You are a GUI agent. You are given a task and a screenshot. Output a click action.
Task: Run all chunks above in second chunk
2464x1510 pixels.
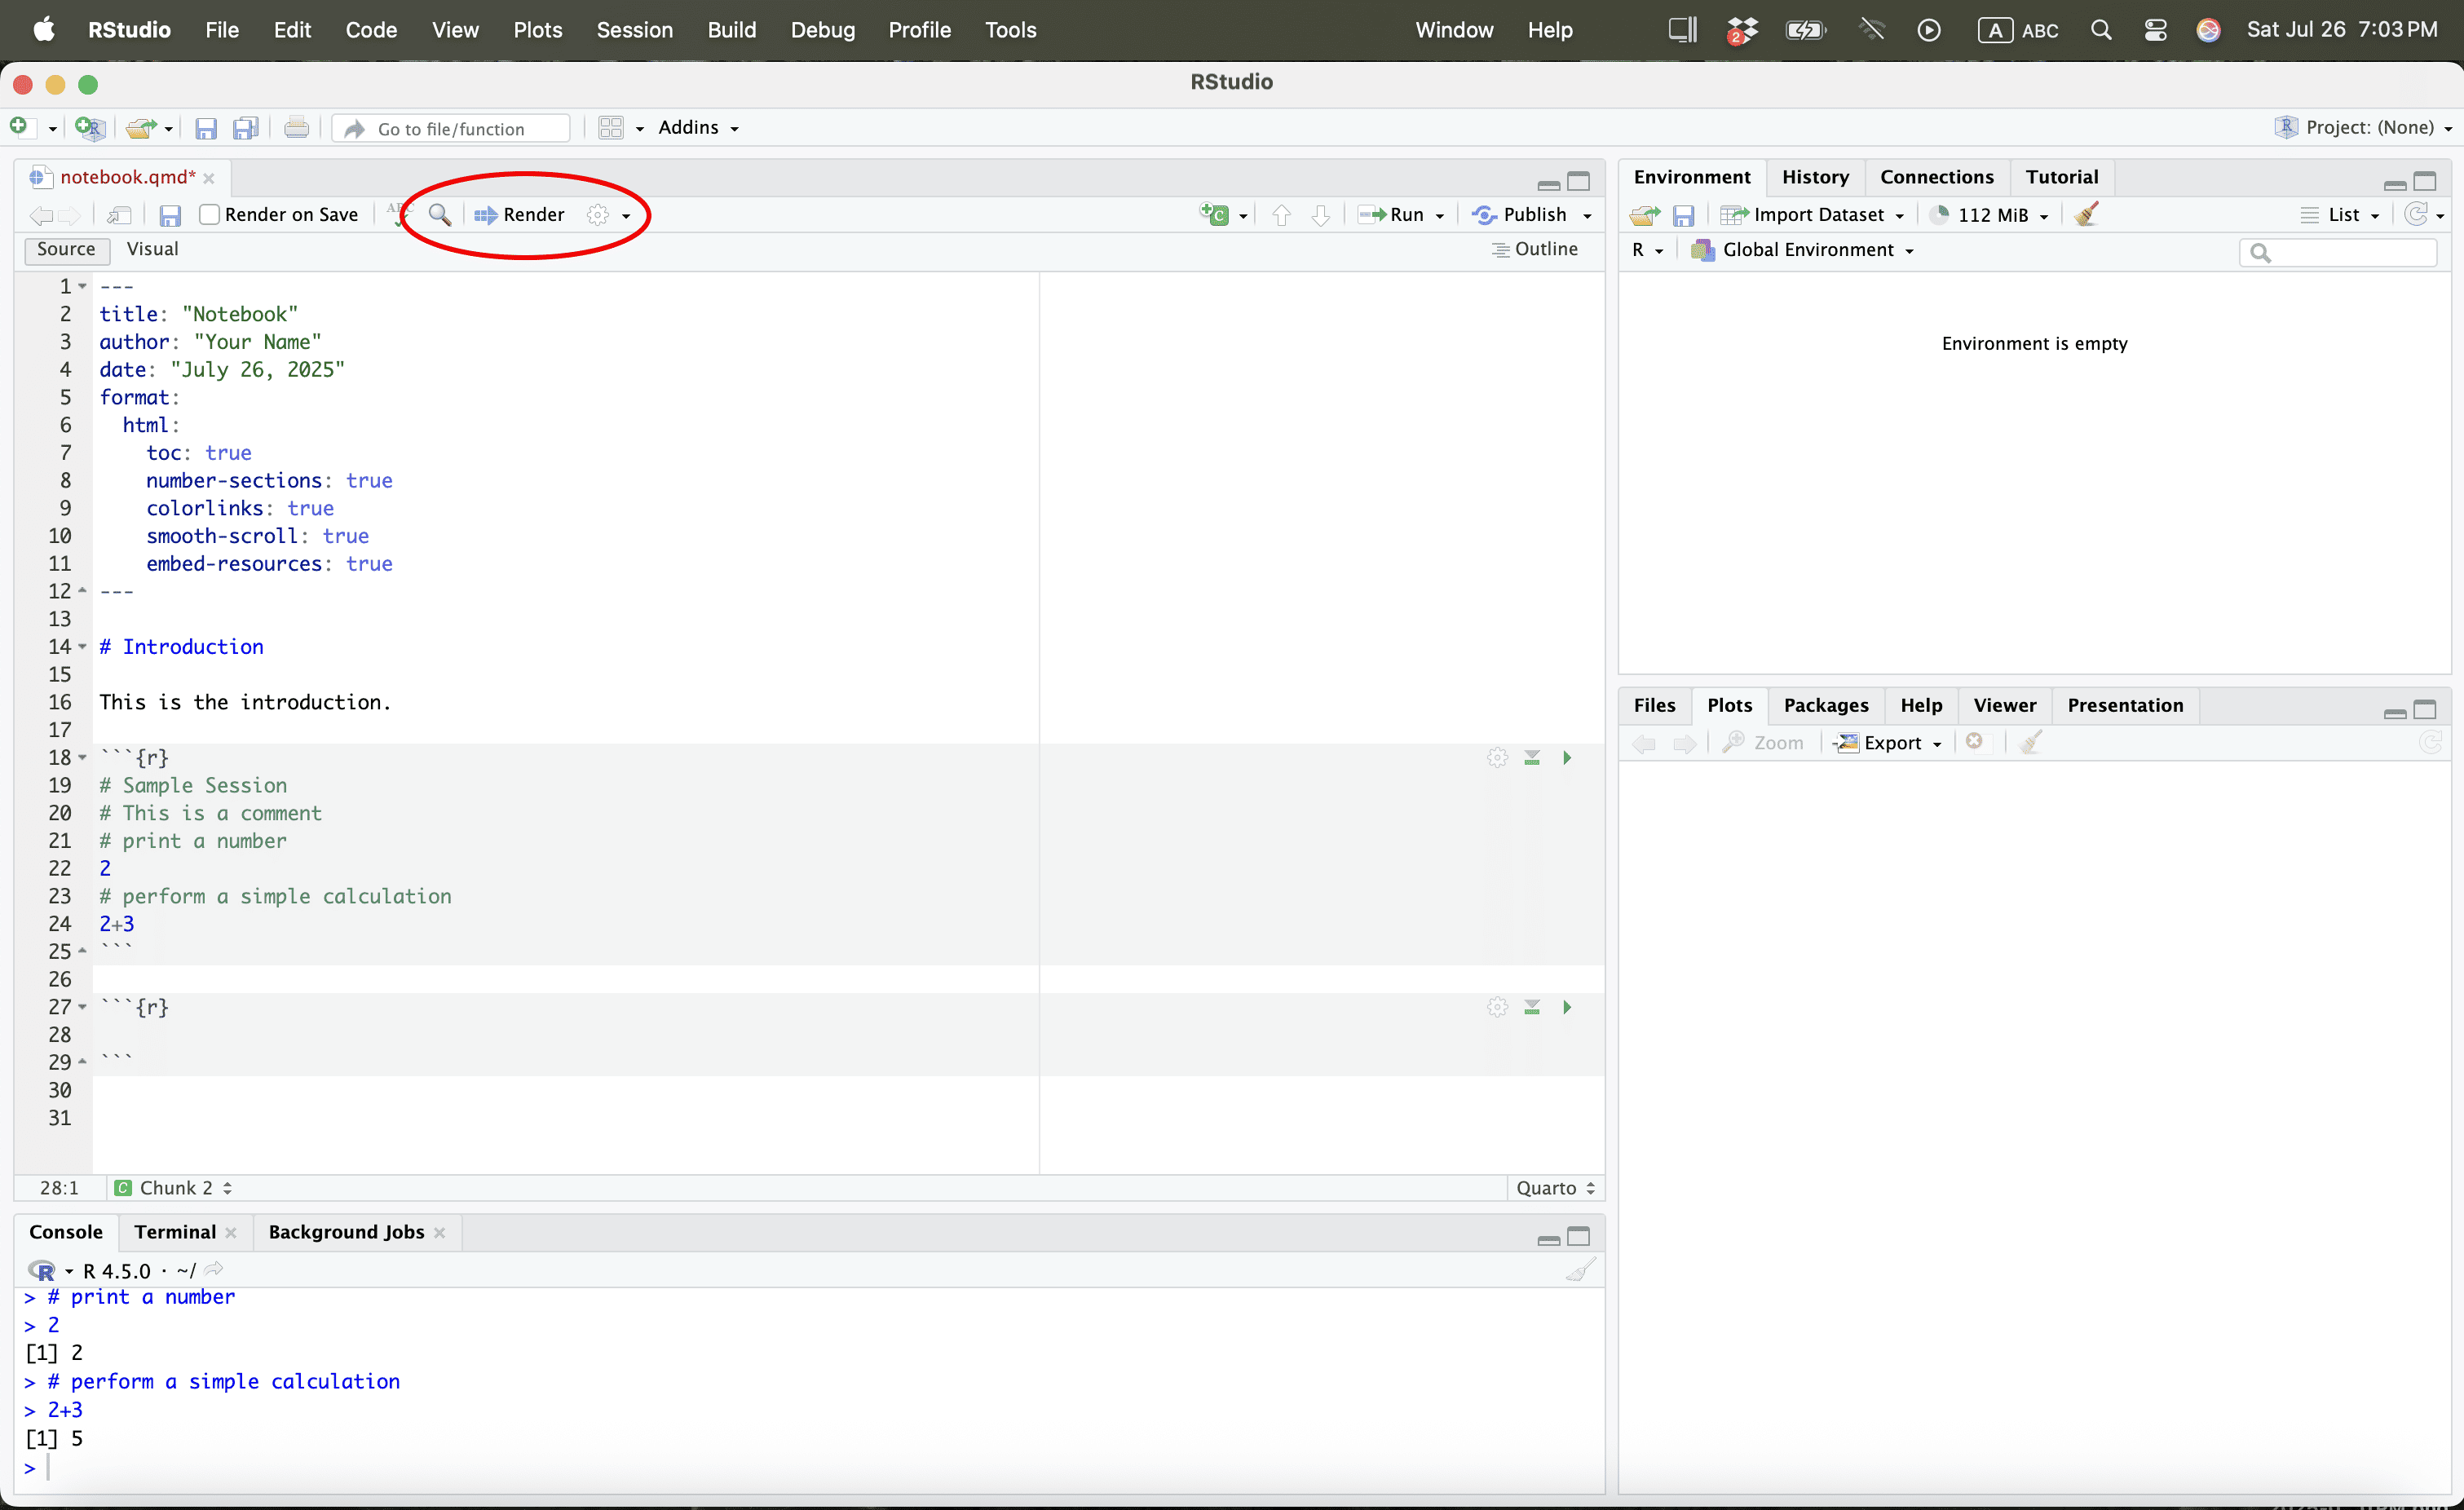(x=1532, y=1007)
